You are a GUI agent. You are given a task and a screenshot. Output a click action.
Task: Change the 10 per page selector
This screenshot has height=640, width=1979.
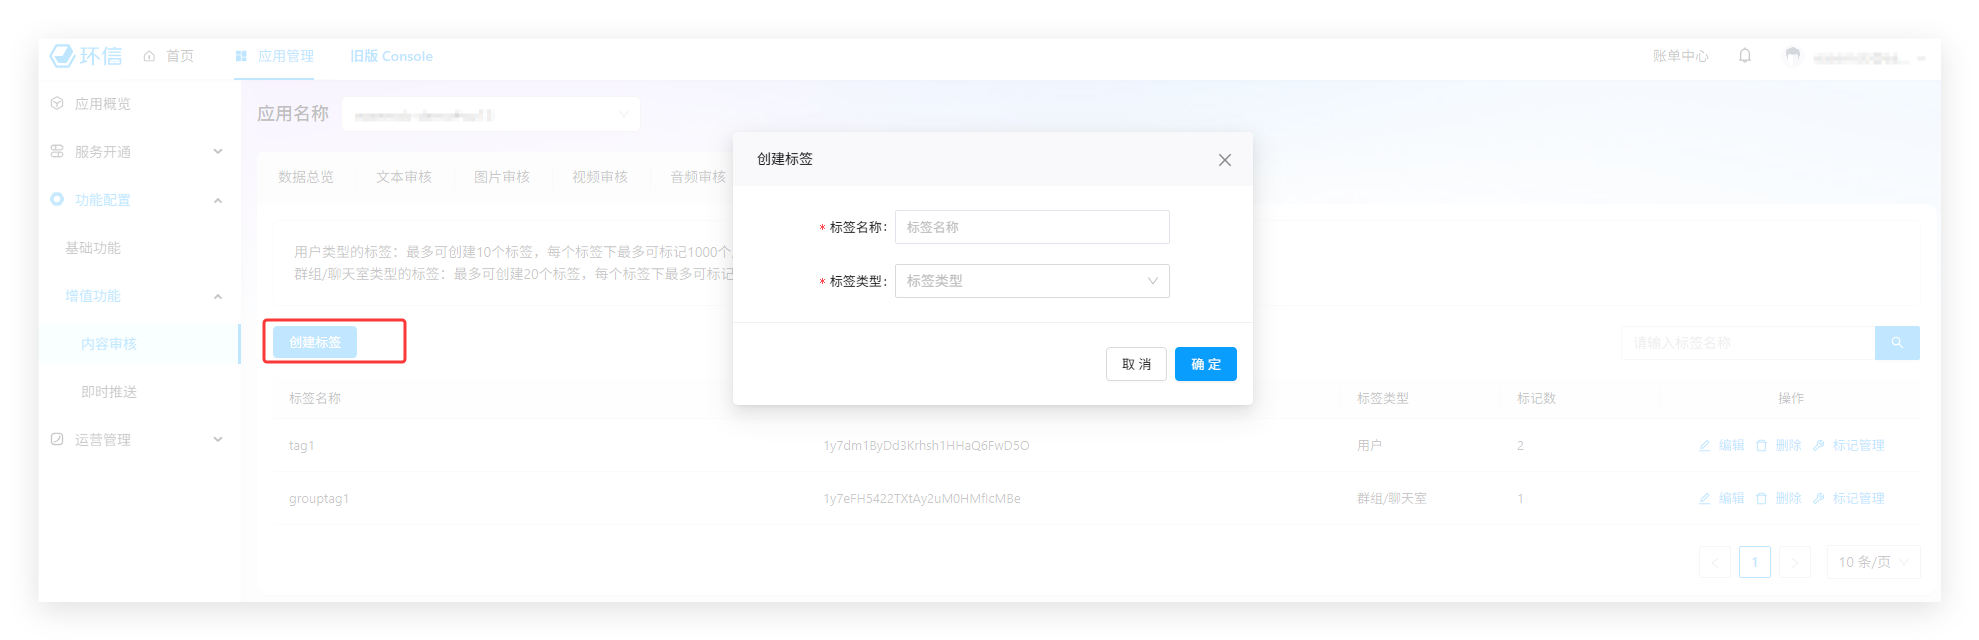tap(1873, 562)
